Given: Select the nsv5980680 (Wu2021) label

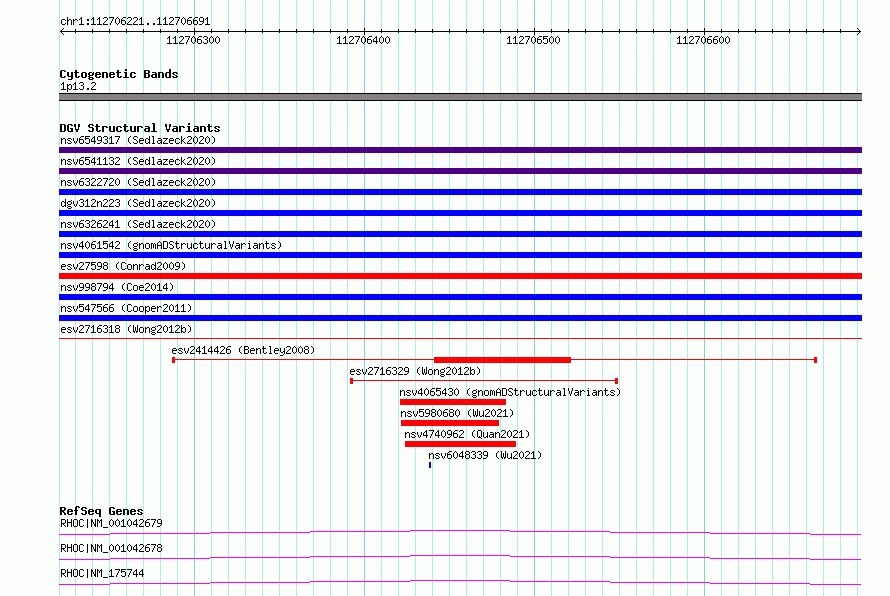Looking at the screenshot, I should pos(457,413).
